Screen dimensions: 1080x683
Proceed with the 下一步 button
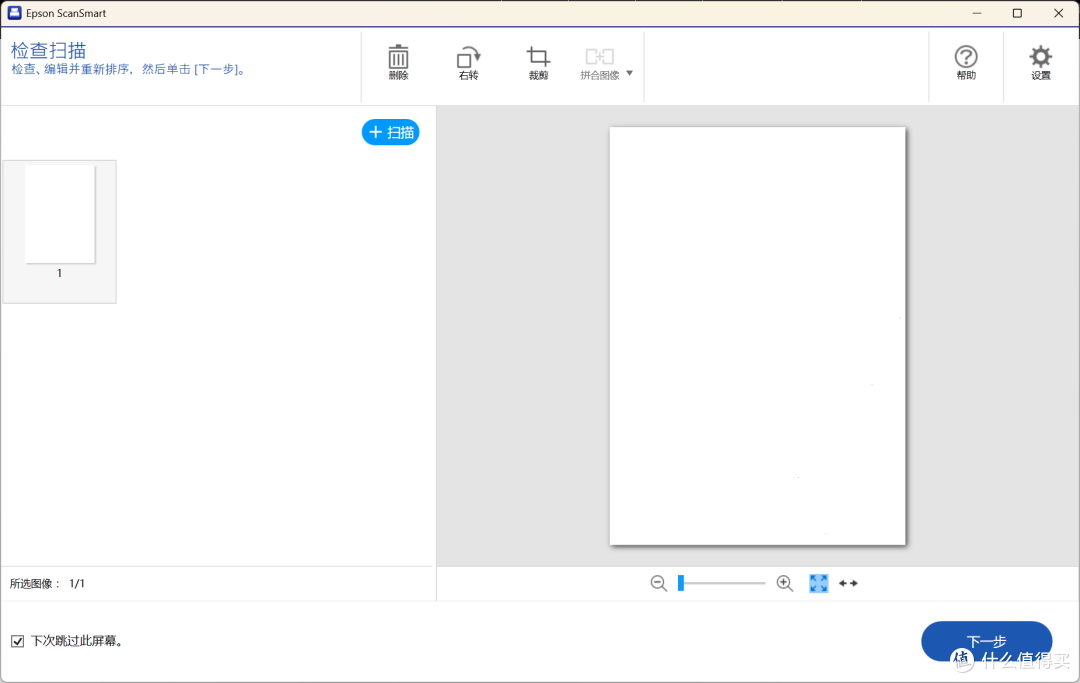[x=986, y=641]
